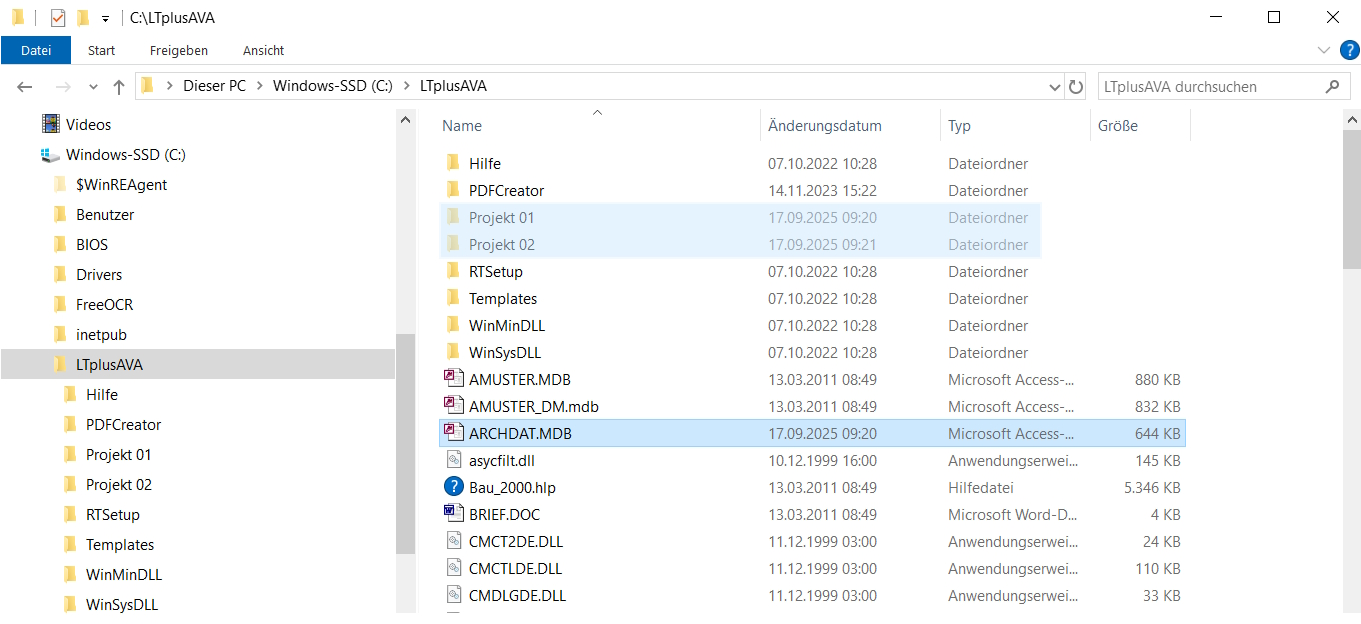Viewport: 1361px width, 624px height.
Task: Sort files by Änderungsdatum column header
Action: tap(825, 126)
